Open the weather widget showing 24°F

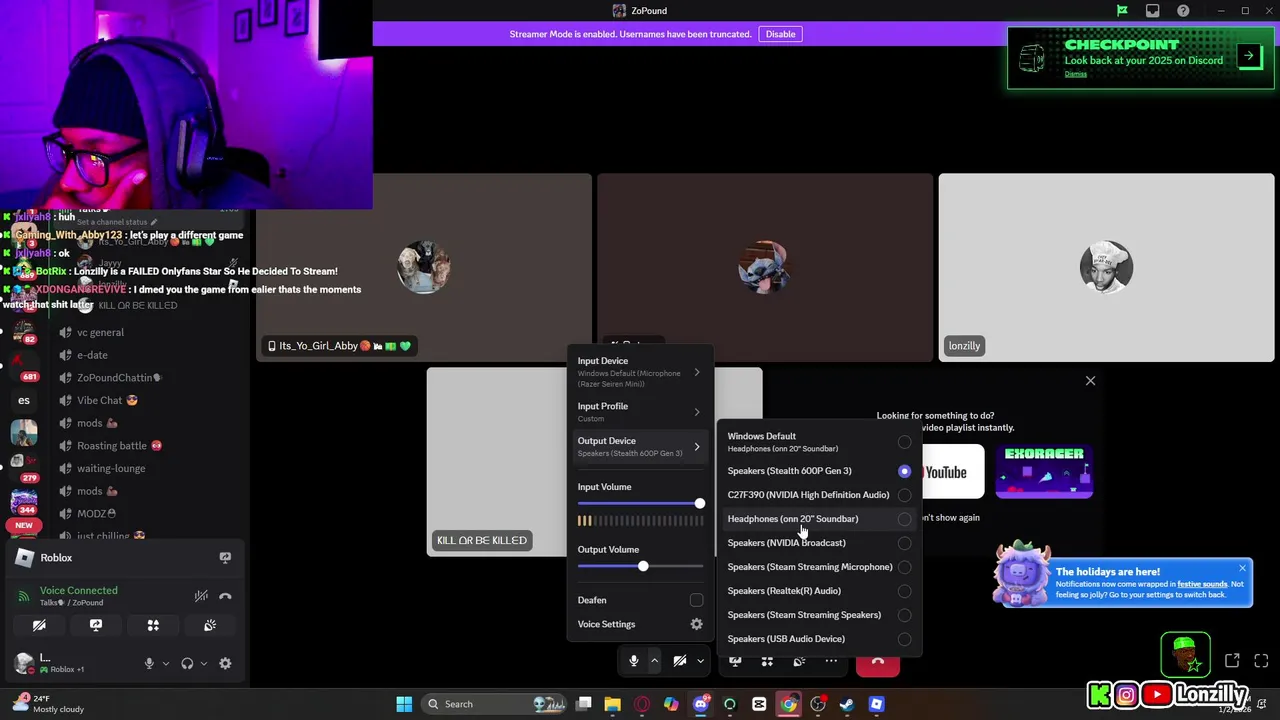48,703
